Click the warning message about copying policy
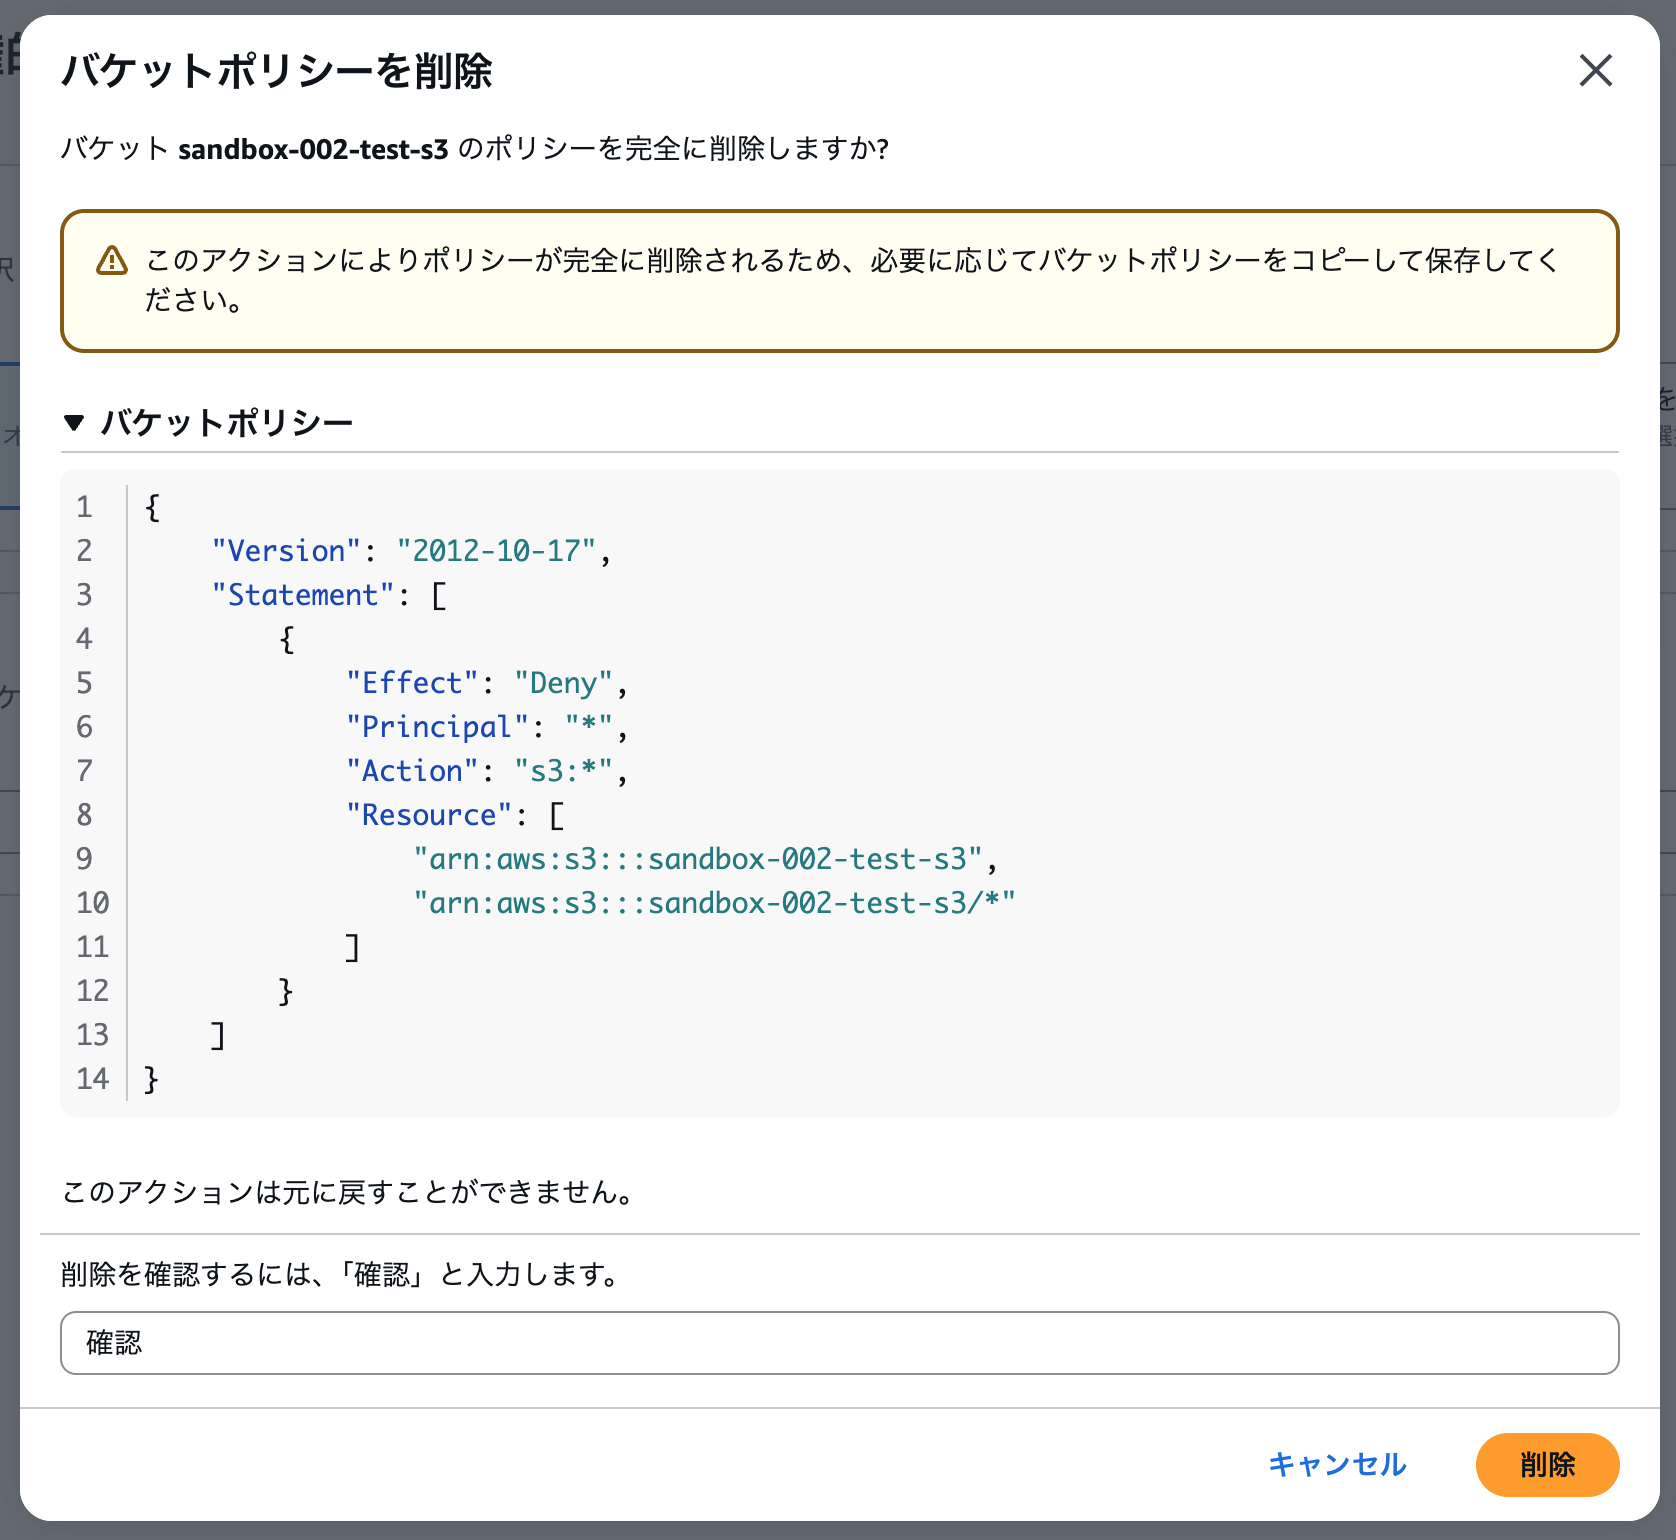The image size is (1676, 1540). (x=852, y=280)
